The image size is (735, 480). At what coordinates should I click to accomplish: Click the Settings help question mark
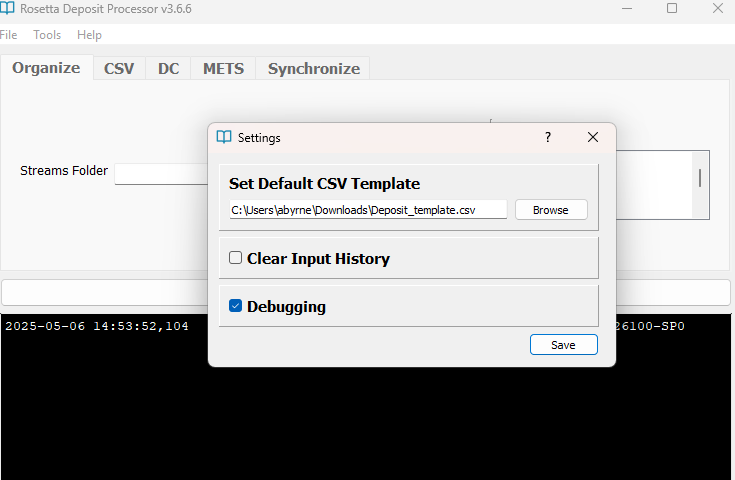pyautogui.click(x=547, y=138)
